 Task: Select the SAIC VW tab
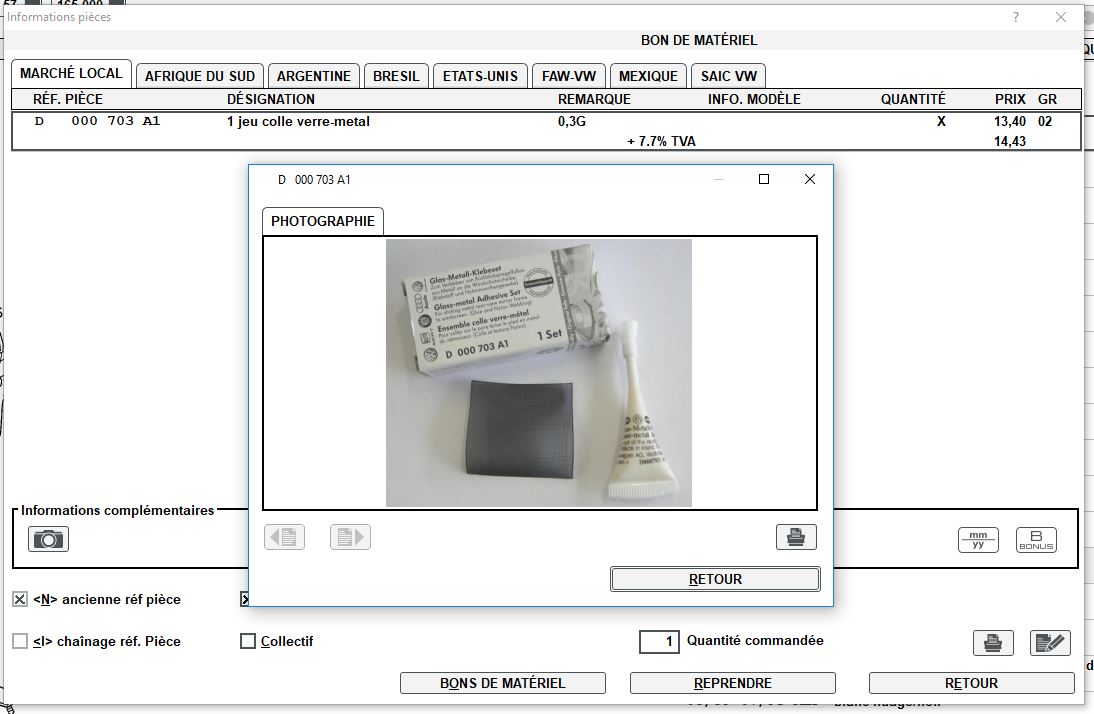click(x=728, y=76)
